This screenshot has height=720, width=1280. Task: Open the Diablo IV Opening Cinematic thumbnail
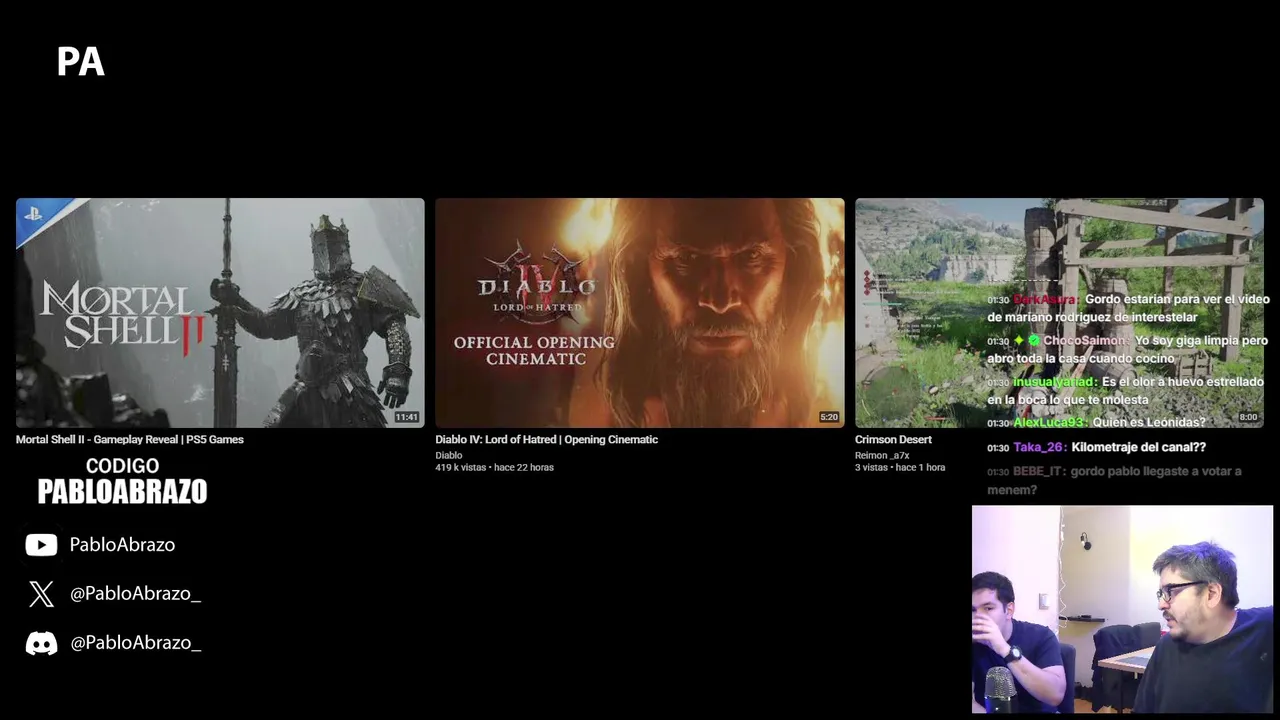click(640, 313)
